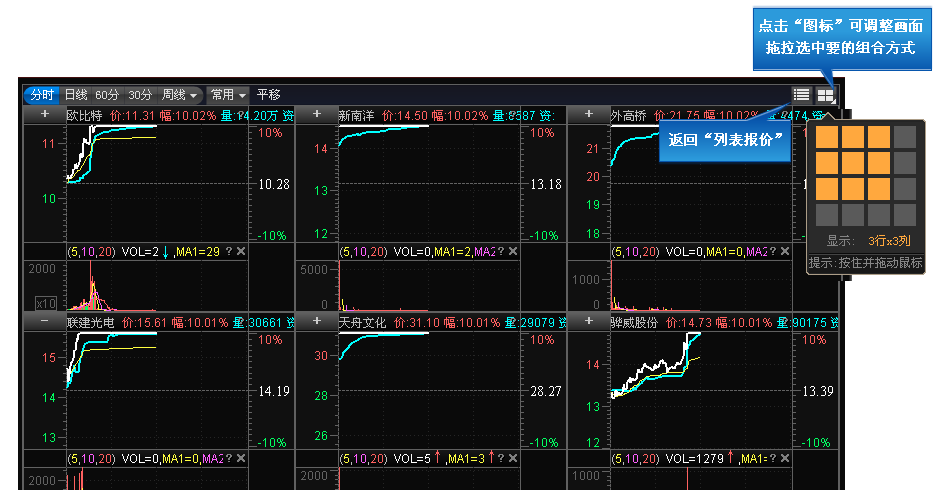Screen dimensions: 938x490
Task: Click 欧比特 price 价:11.31 readout
Action: [x=133, y=115]
